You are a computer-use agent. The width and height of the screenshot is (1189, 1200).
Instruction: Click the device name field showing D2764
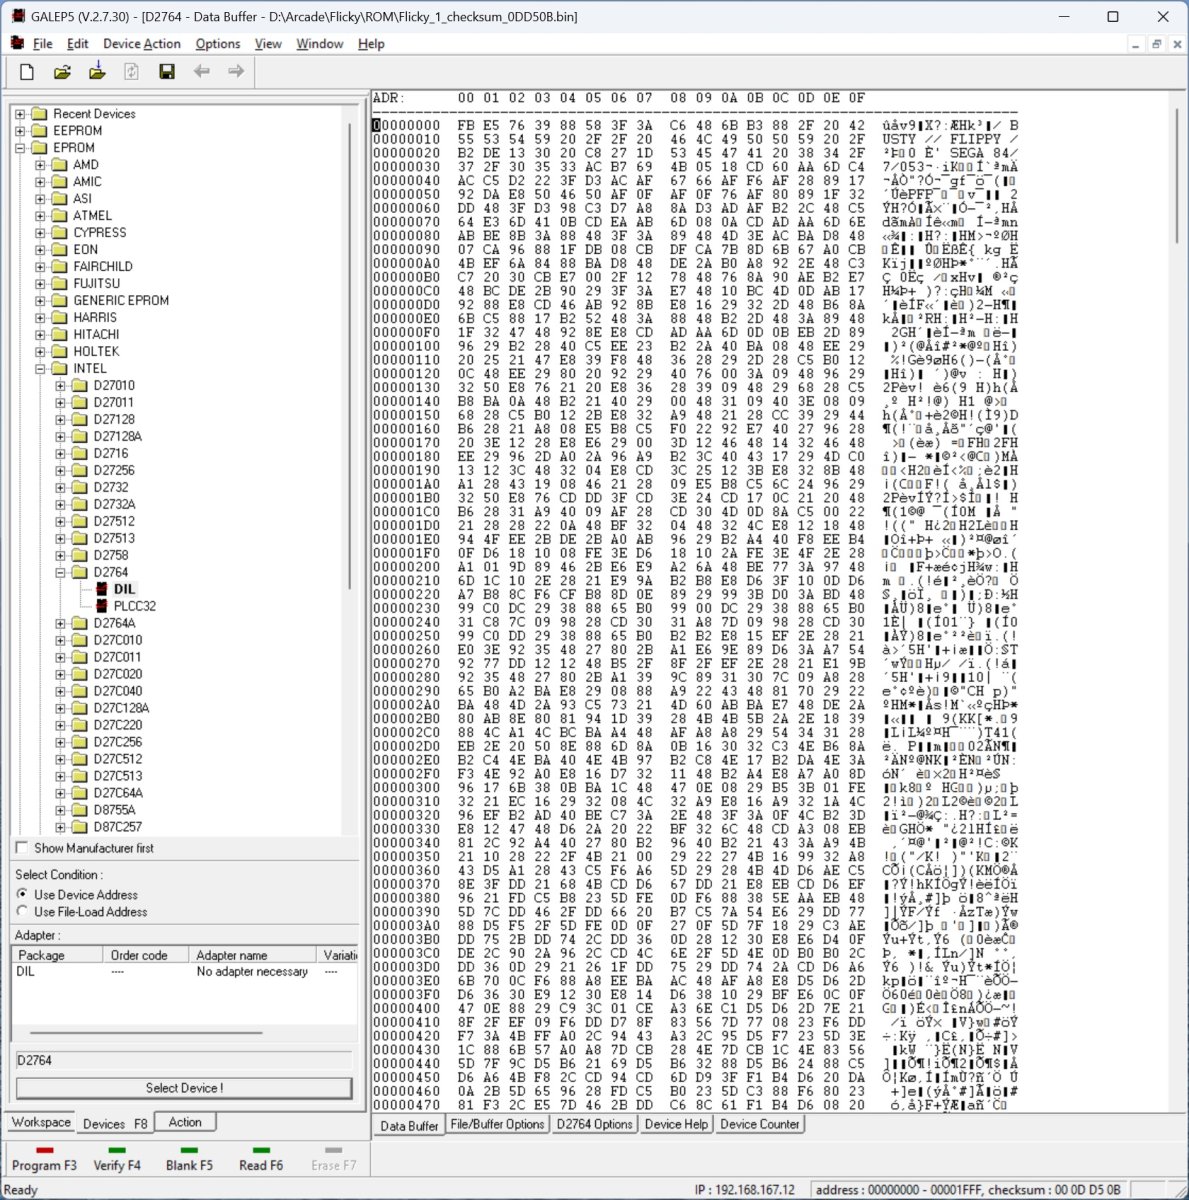pos(184,1060)
